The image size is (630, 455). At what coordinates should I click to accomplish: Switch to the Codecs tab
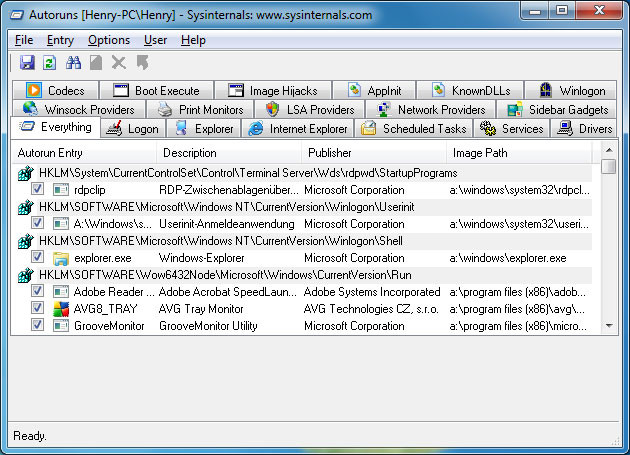55,90
